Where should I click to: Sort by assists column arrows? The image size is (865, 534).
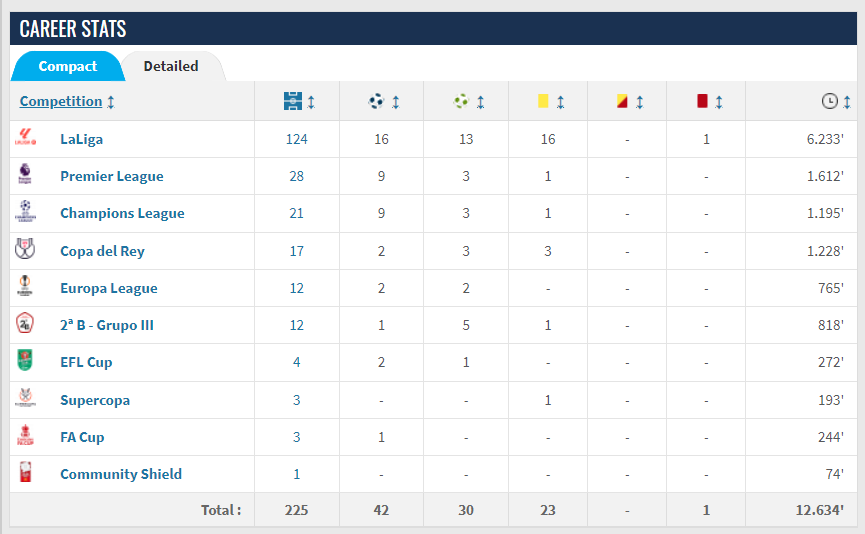click(x=480, y=102)
